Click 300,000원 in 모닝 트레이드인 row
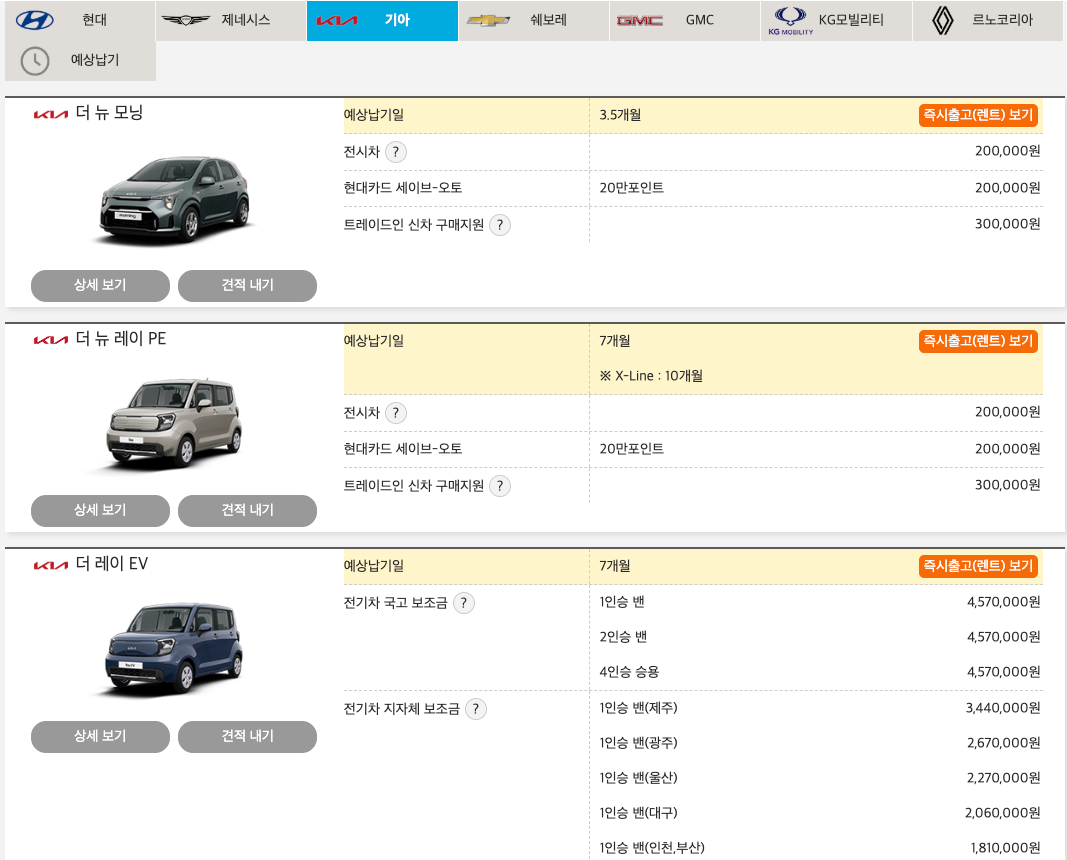1067x860 pixels. 1008,224
